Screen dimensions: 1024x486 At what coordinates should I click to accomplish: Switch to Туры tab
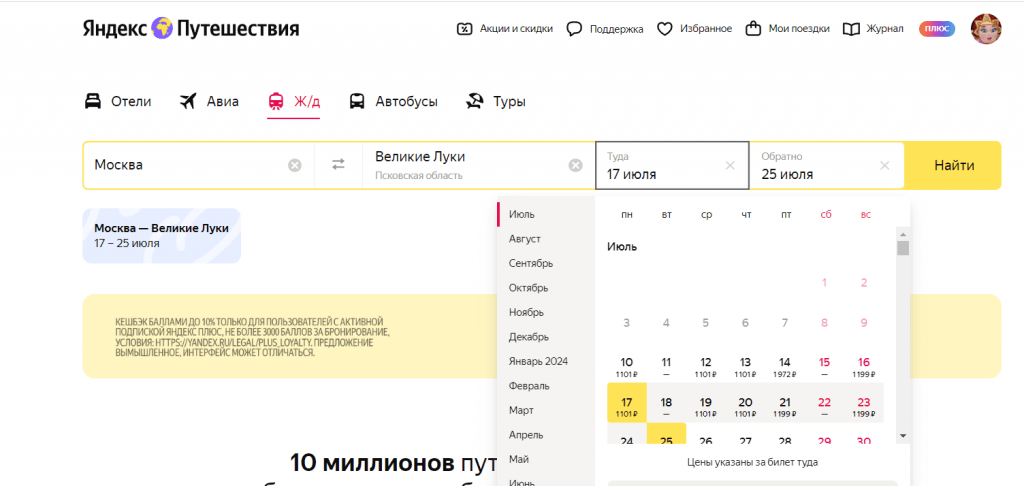[x=495, y=101]
